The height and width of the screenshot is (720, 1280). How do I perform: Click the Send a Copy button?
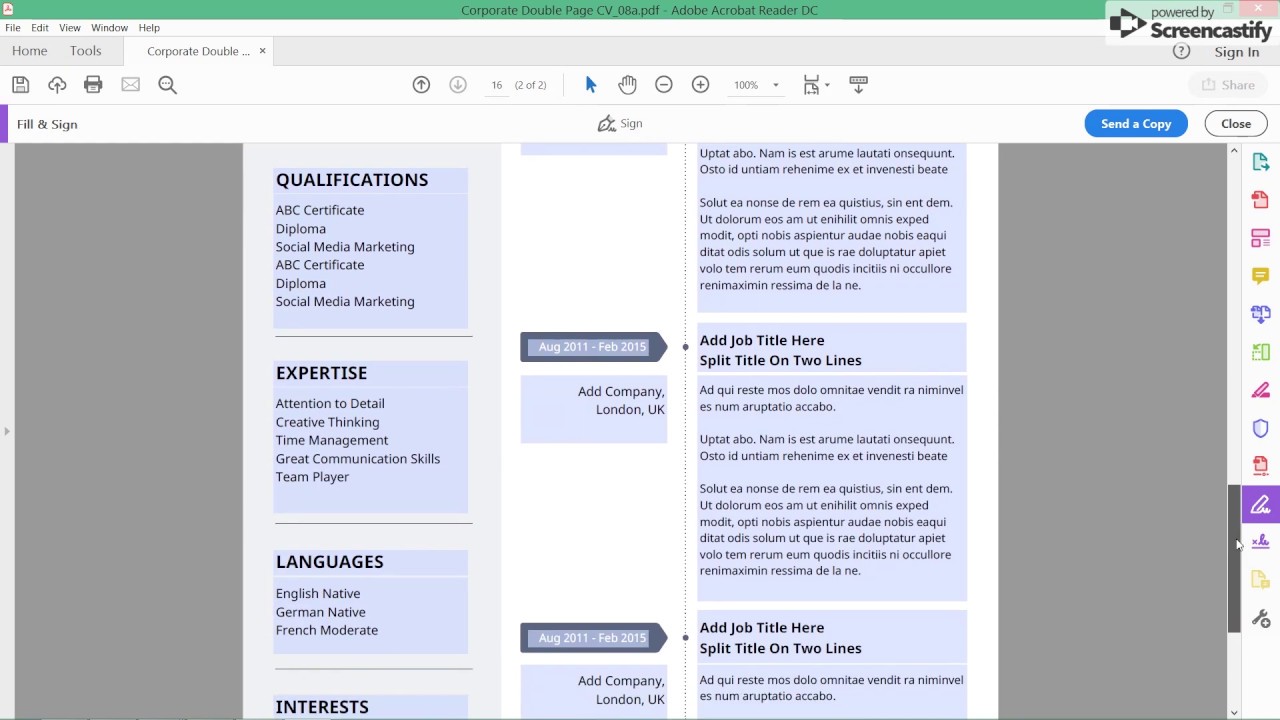(x=1136, y=124)
